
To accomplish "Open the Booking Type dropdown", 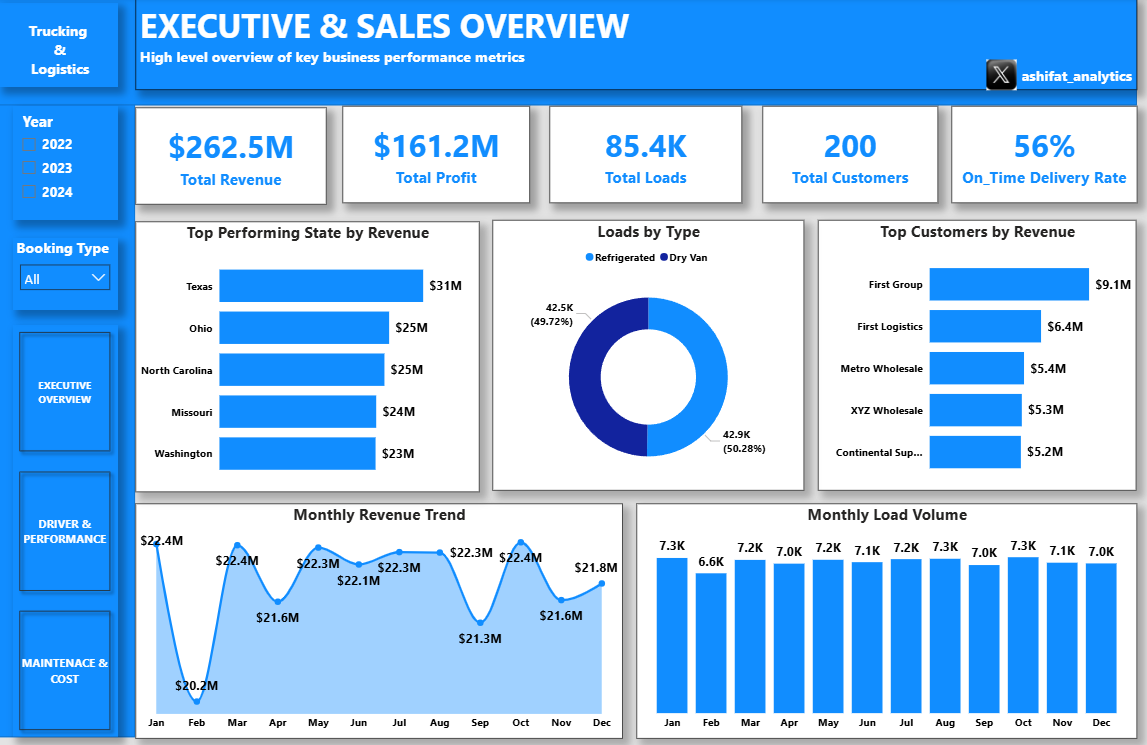I will point(65,278).
